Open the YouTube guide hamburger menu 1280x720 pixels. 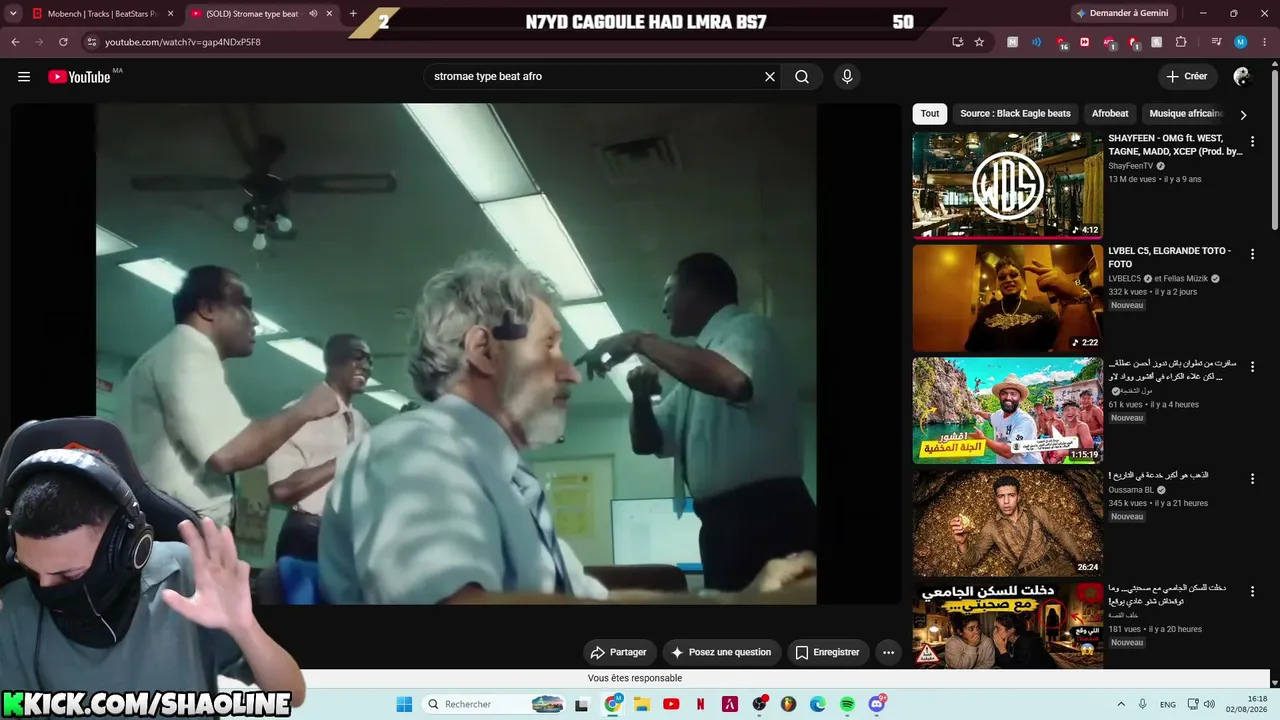click(x=24, y=77)
